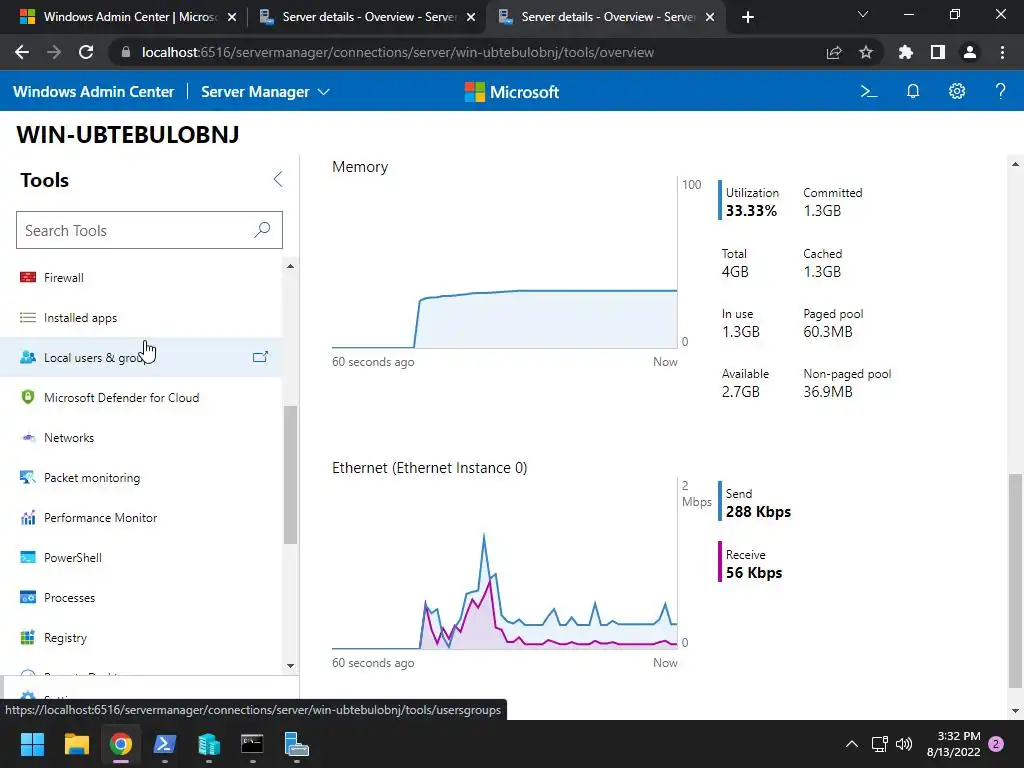Open the Firewall tool icon
The image size is (1024, 768).
(x=27, y=278)
